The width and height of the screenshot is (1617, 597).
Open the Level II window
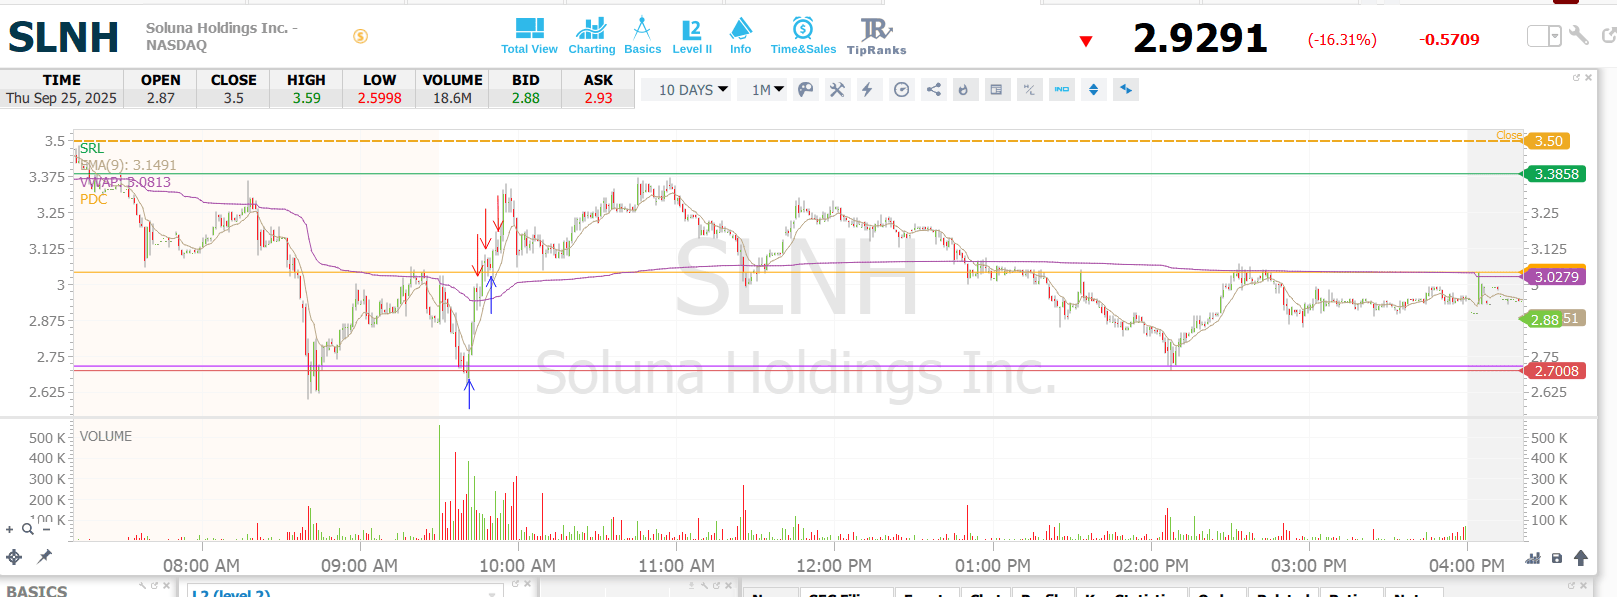point(692,36)
